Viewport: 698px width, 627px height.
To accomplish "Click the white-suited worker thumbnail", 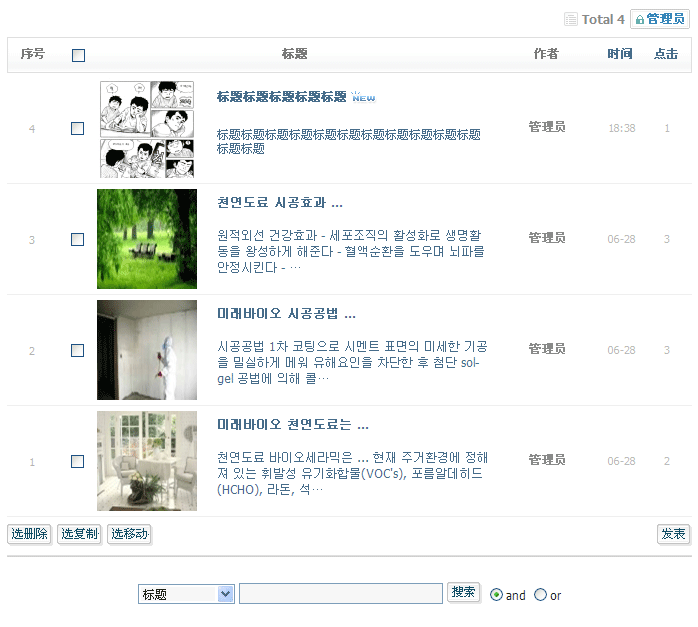I will [x=147, y=350].
